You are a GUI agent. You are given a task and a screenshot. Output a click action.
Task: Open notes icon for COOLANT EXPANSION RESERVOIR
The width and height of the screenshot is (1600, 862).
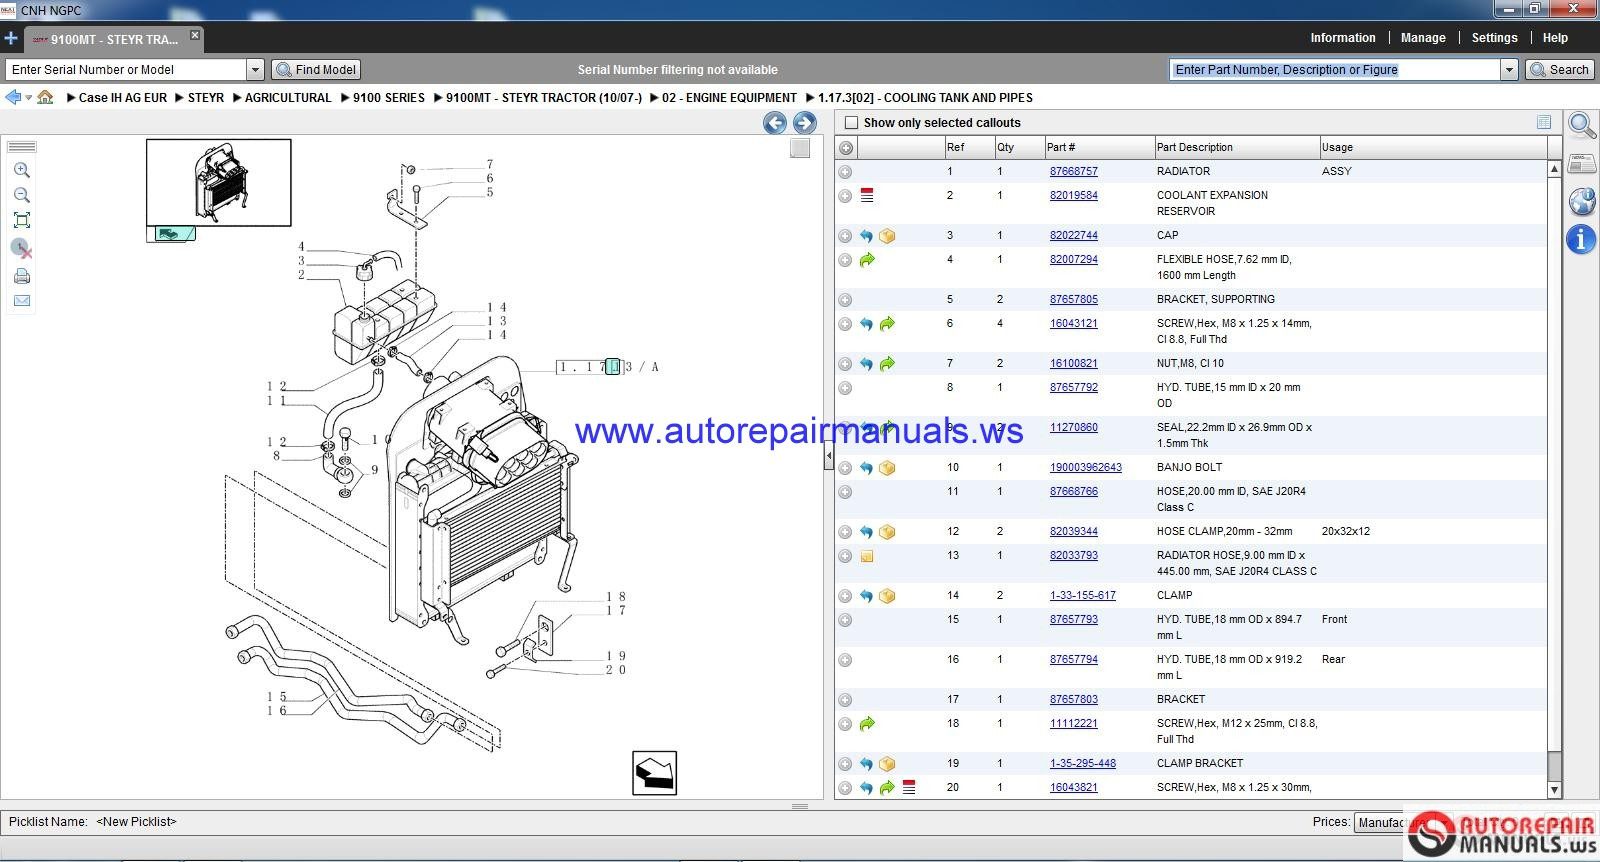(867, 196)
